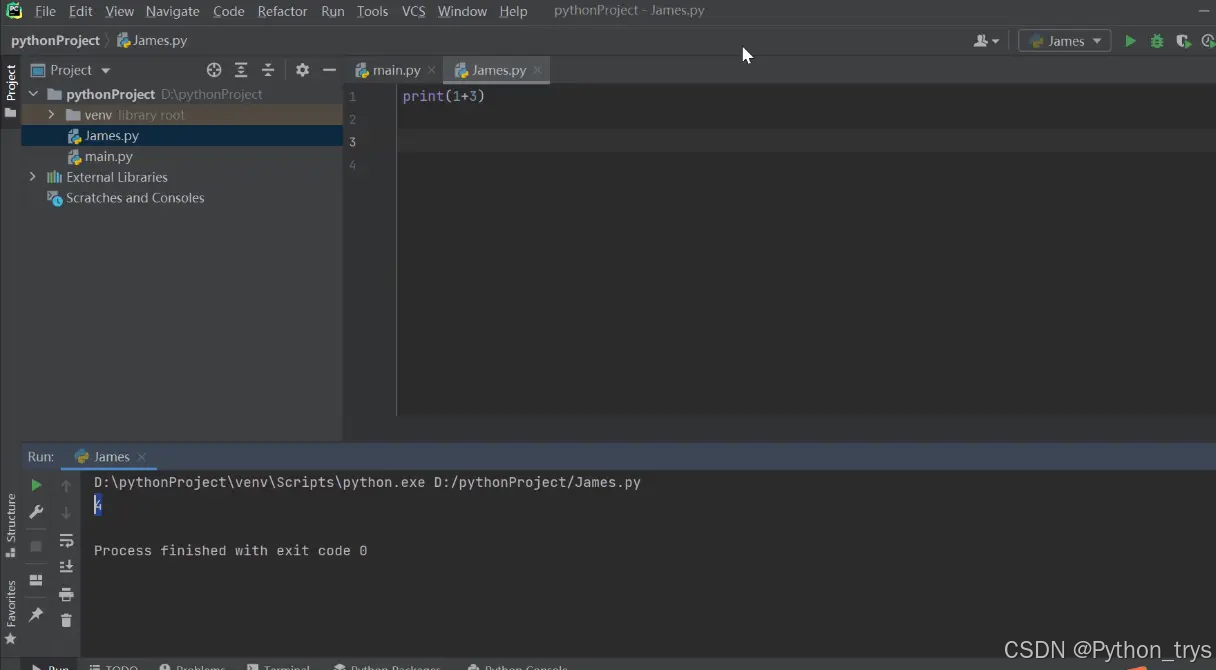The width and height of the screenshot is (1216, 670).
Task: Open the Structure side tool window
Action: point(11,525)
